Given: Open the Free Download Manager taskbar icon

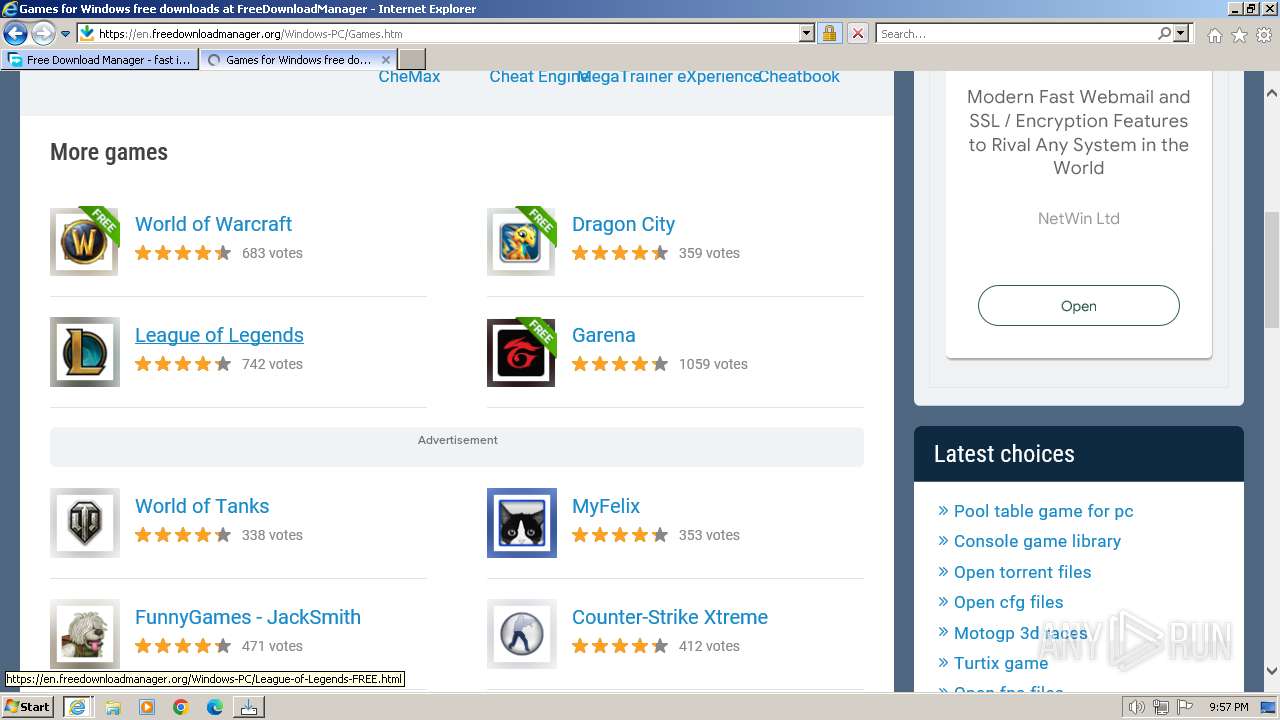Looking at the screenshot, I should click(x=248, y=707).
